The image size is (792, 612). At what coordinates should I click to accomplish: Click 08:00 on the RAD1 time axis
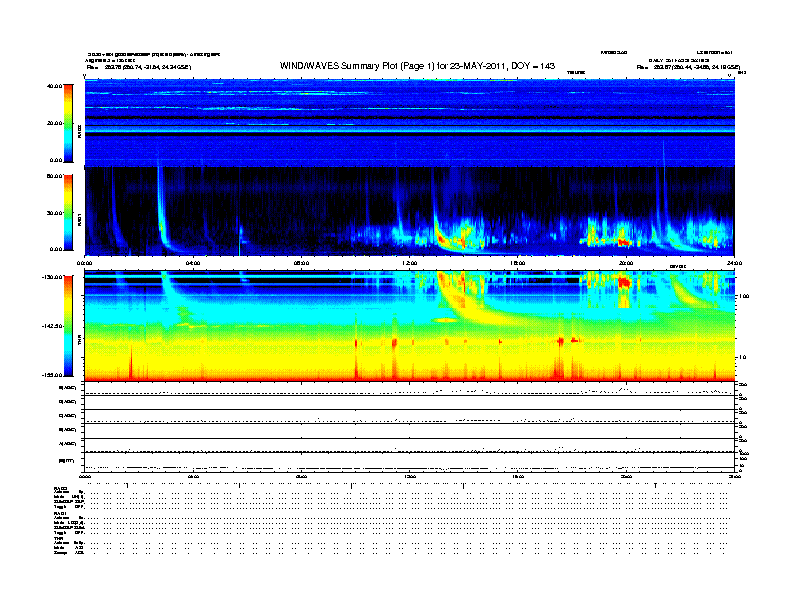click(301, 263)
